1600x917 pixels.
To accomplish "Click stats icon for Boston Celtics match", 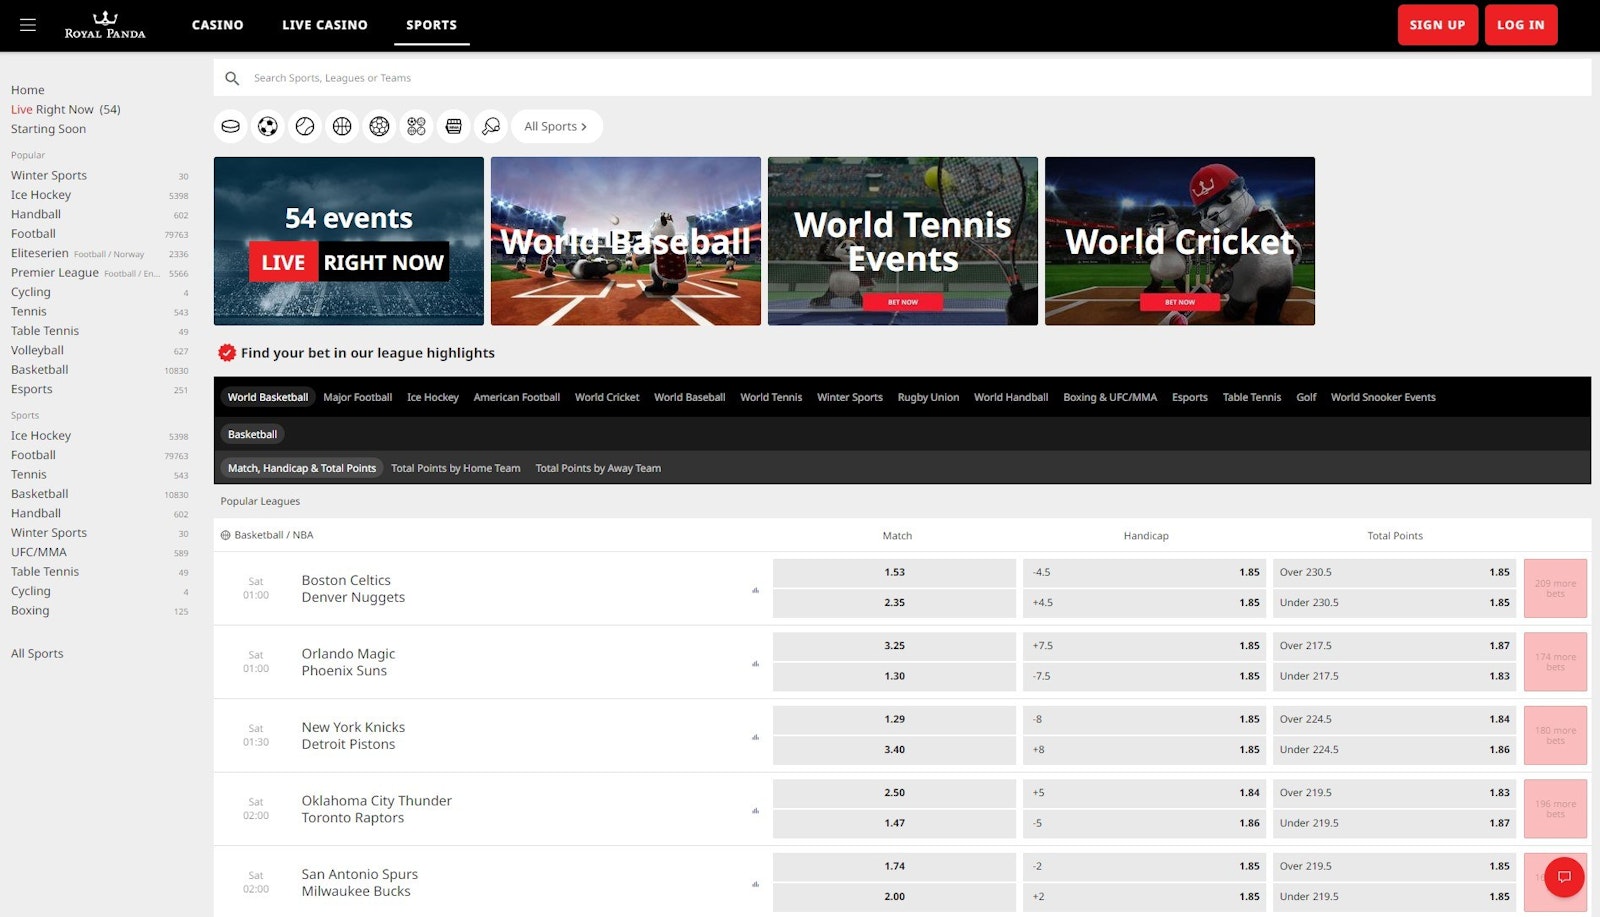I will tap(755, 590).
